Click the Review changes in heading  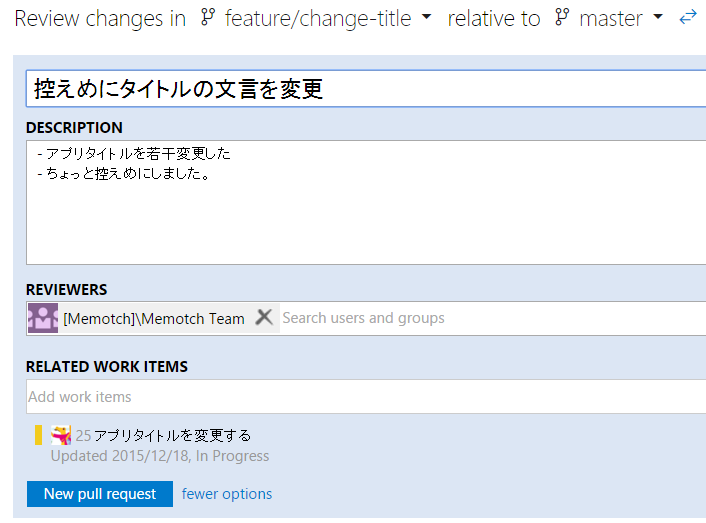click(x=100, y=18)
